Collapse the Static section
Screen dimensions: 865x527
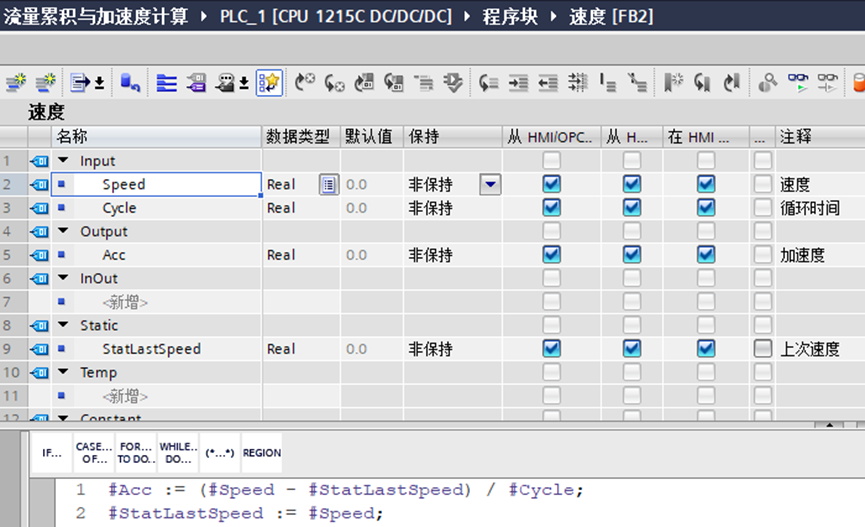click(63, 324)
